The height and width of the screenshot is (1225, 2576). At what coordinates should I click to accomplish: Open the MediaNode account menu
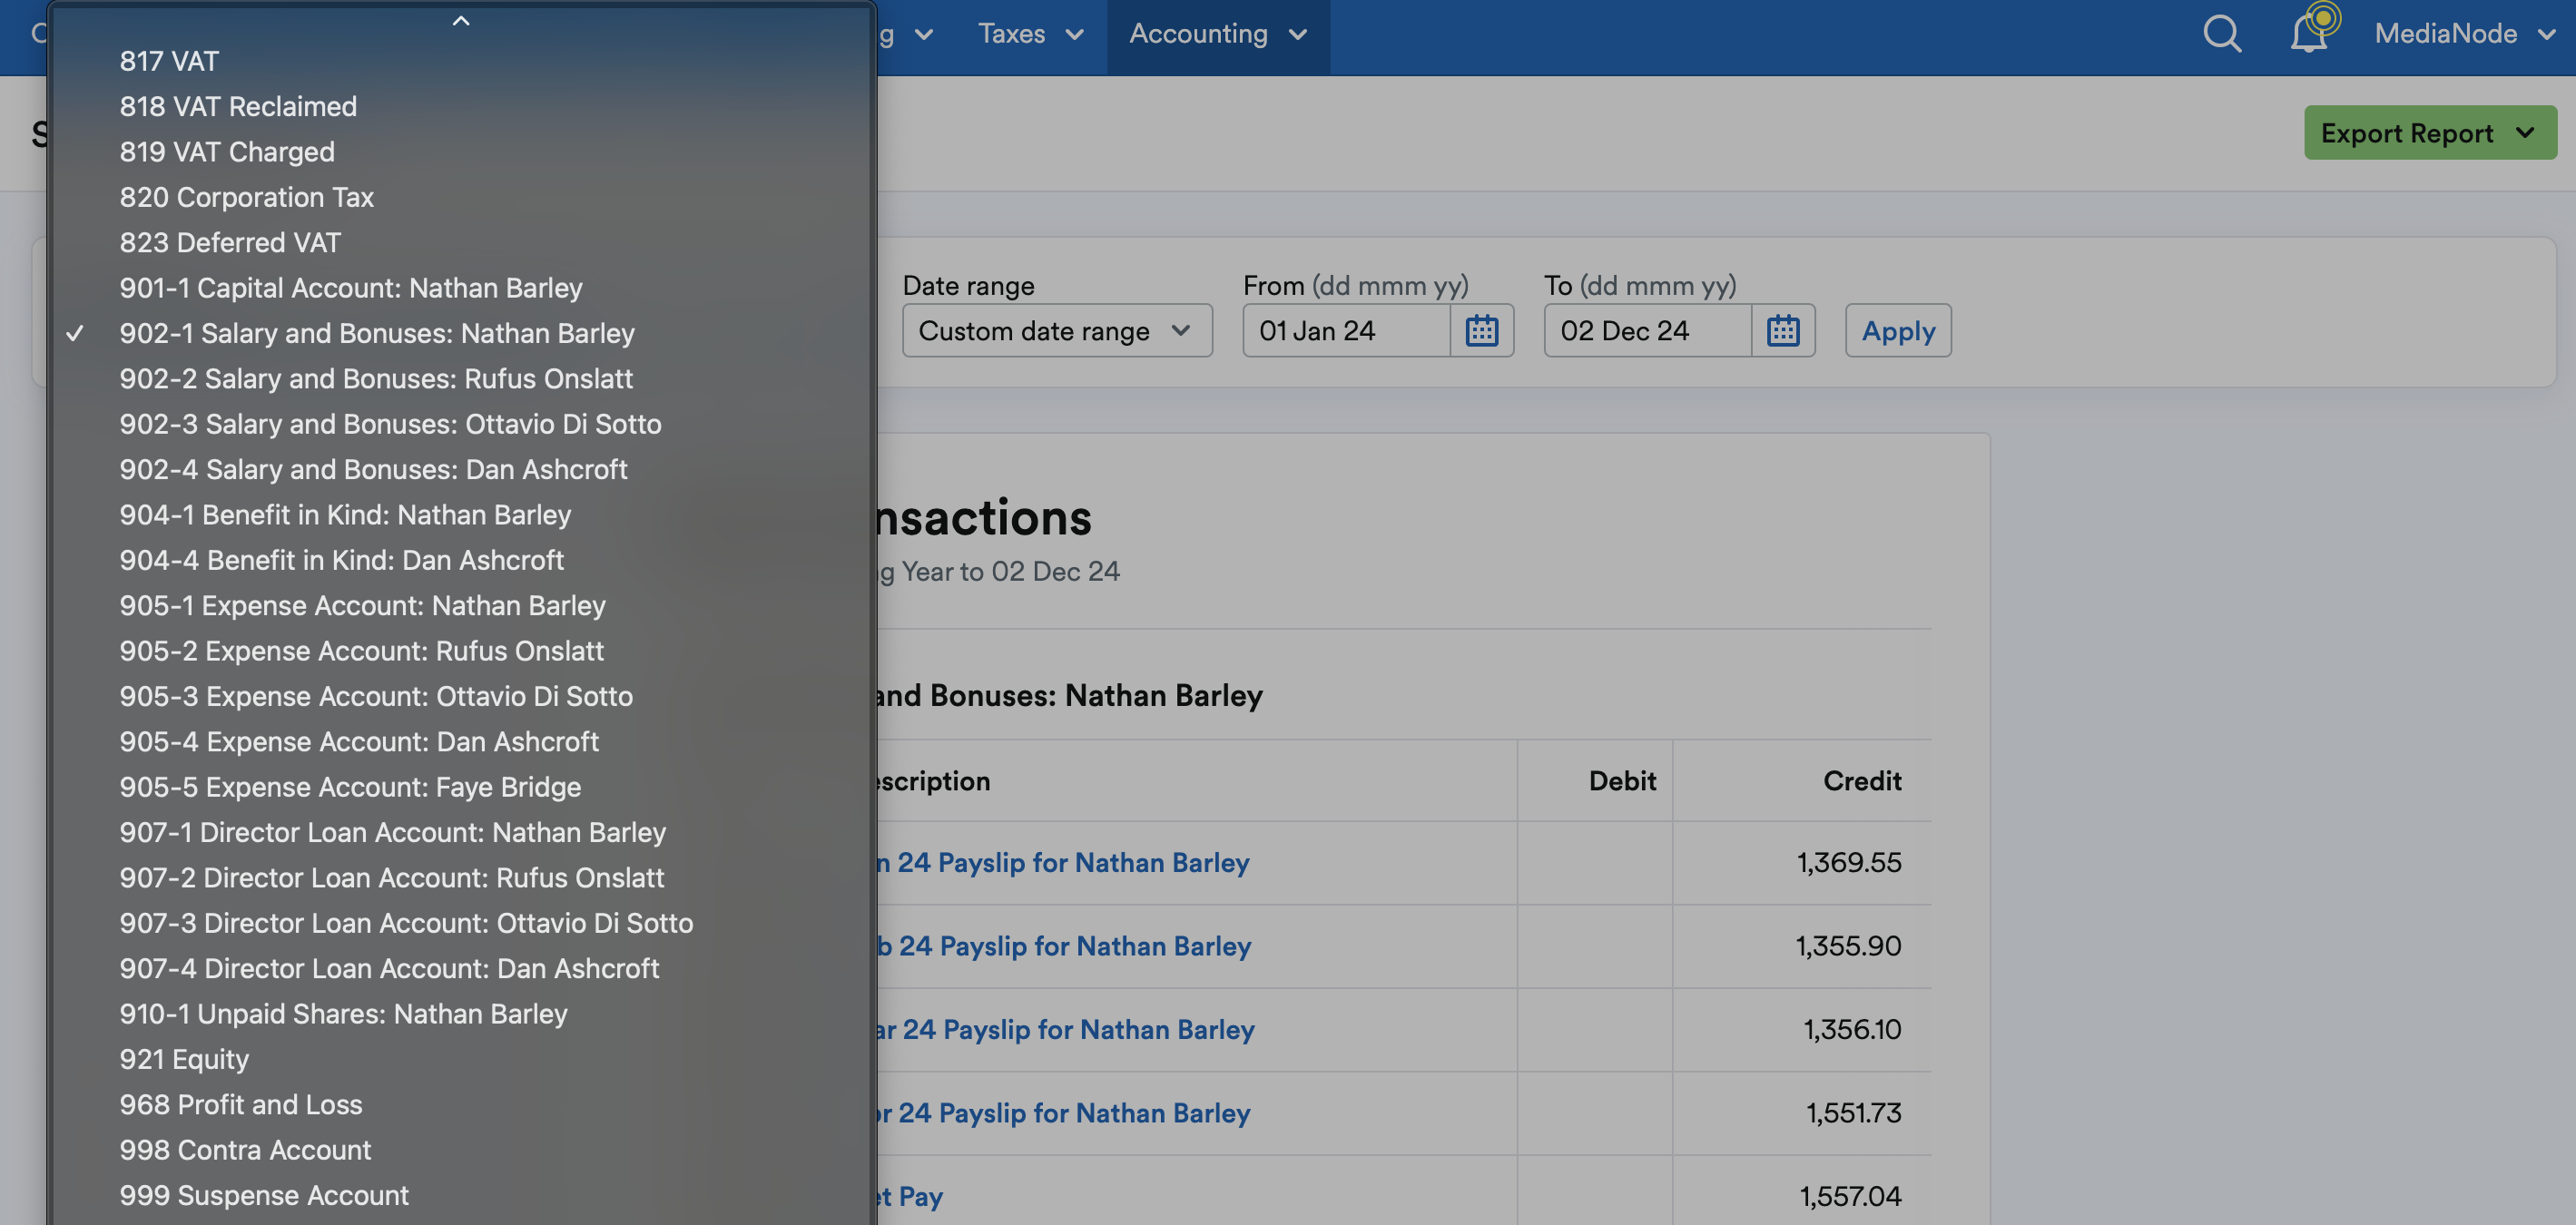2465,34
